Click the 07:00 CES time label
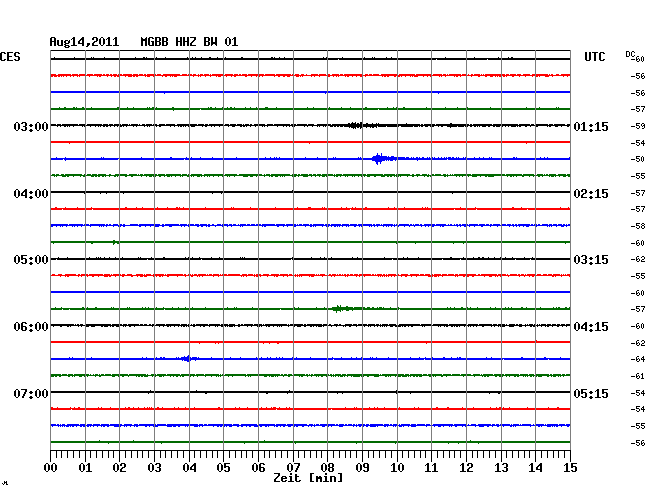This screenshot has width=650, height=494. click(x=31, y=393)
